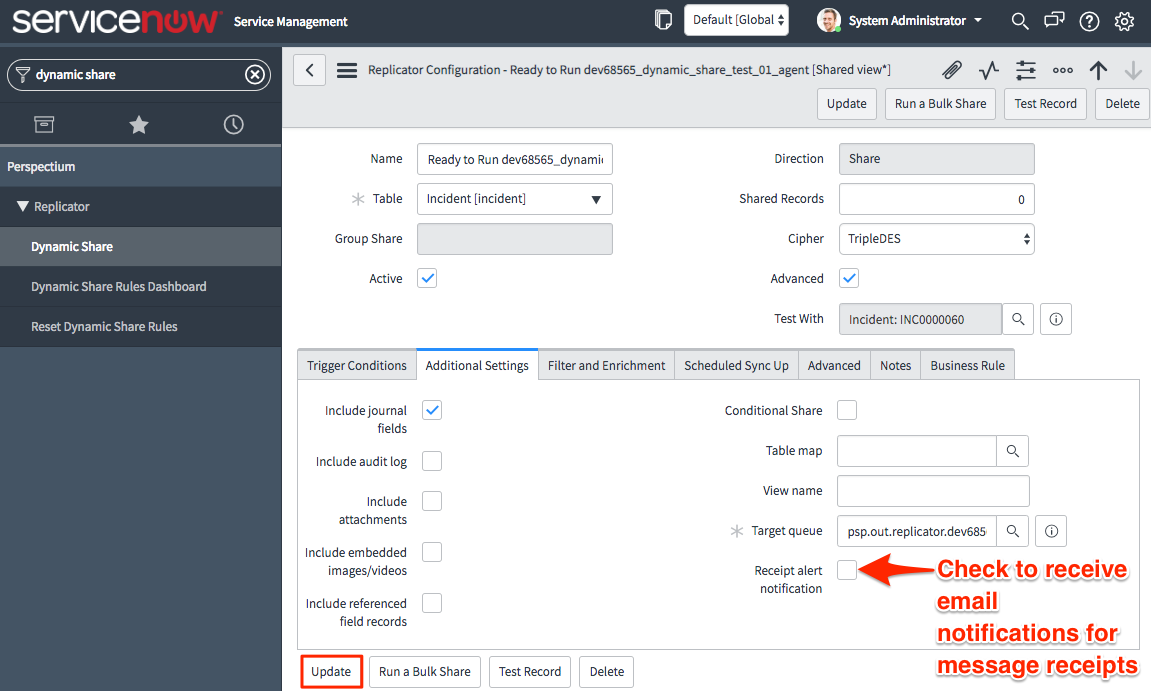Click the View name input field
This screenshot has width=1151, height=691.
933,491
